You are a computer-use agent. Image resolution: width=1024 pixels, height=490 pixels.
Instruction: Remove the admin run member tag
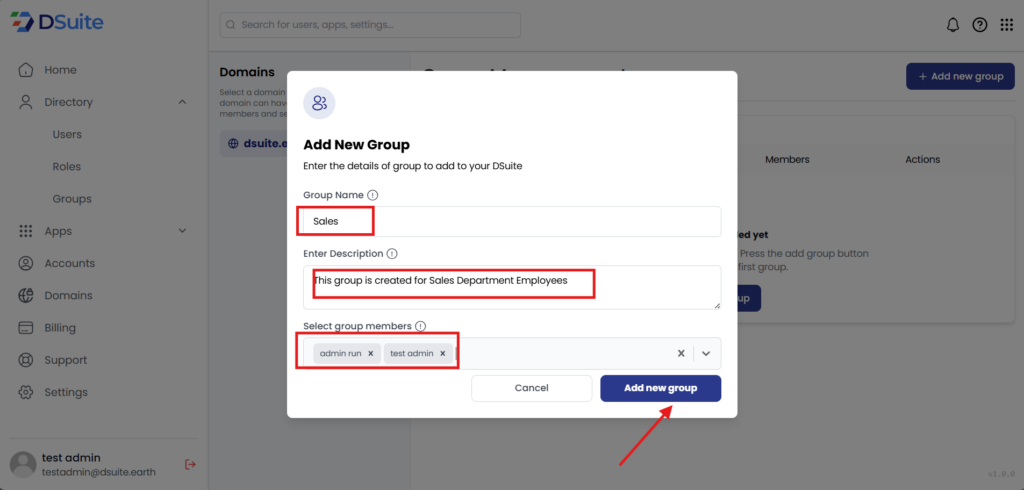[370, 353]
